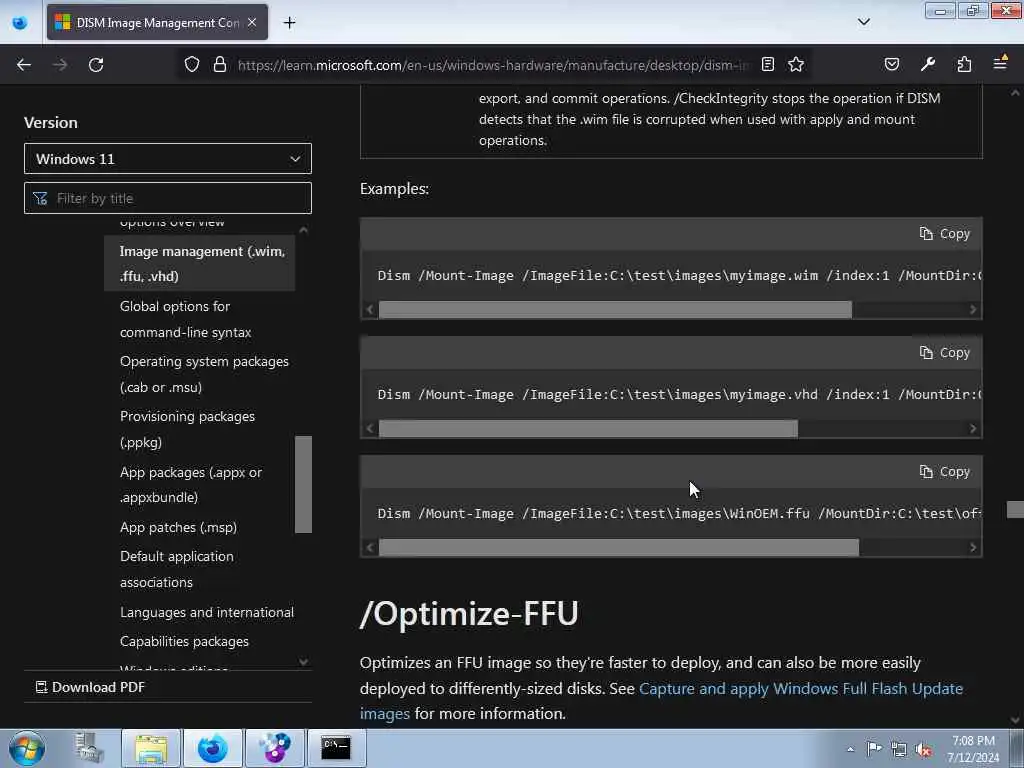
Task: Show hidden system tray icons
Action: (x=850, y=749)
